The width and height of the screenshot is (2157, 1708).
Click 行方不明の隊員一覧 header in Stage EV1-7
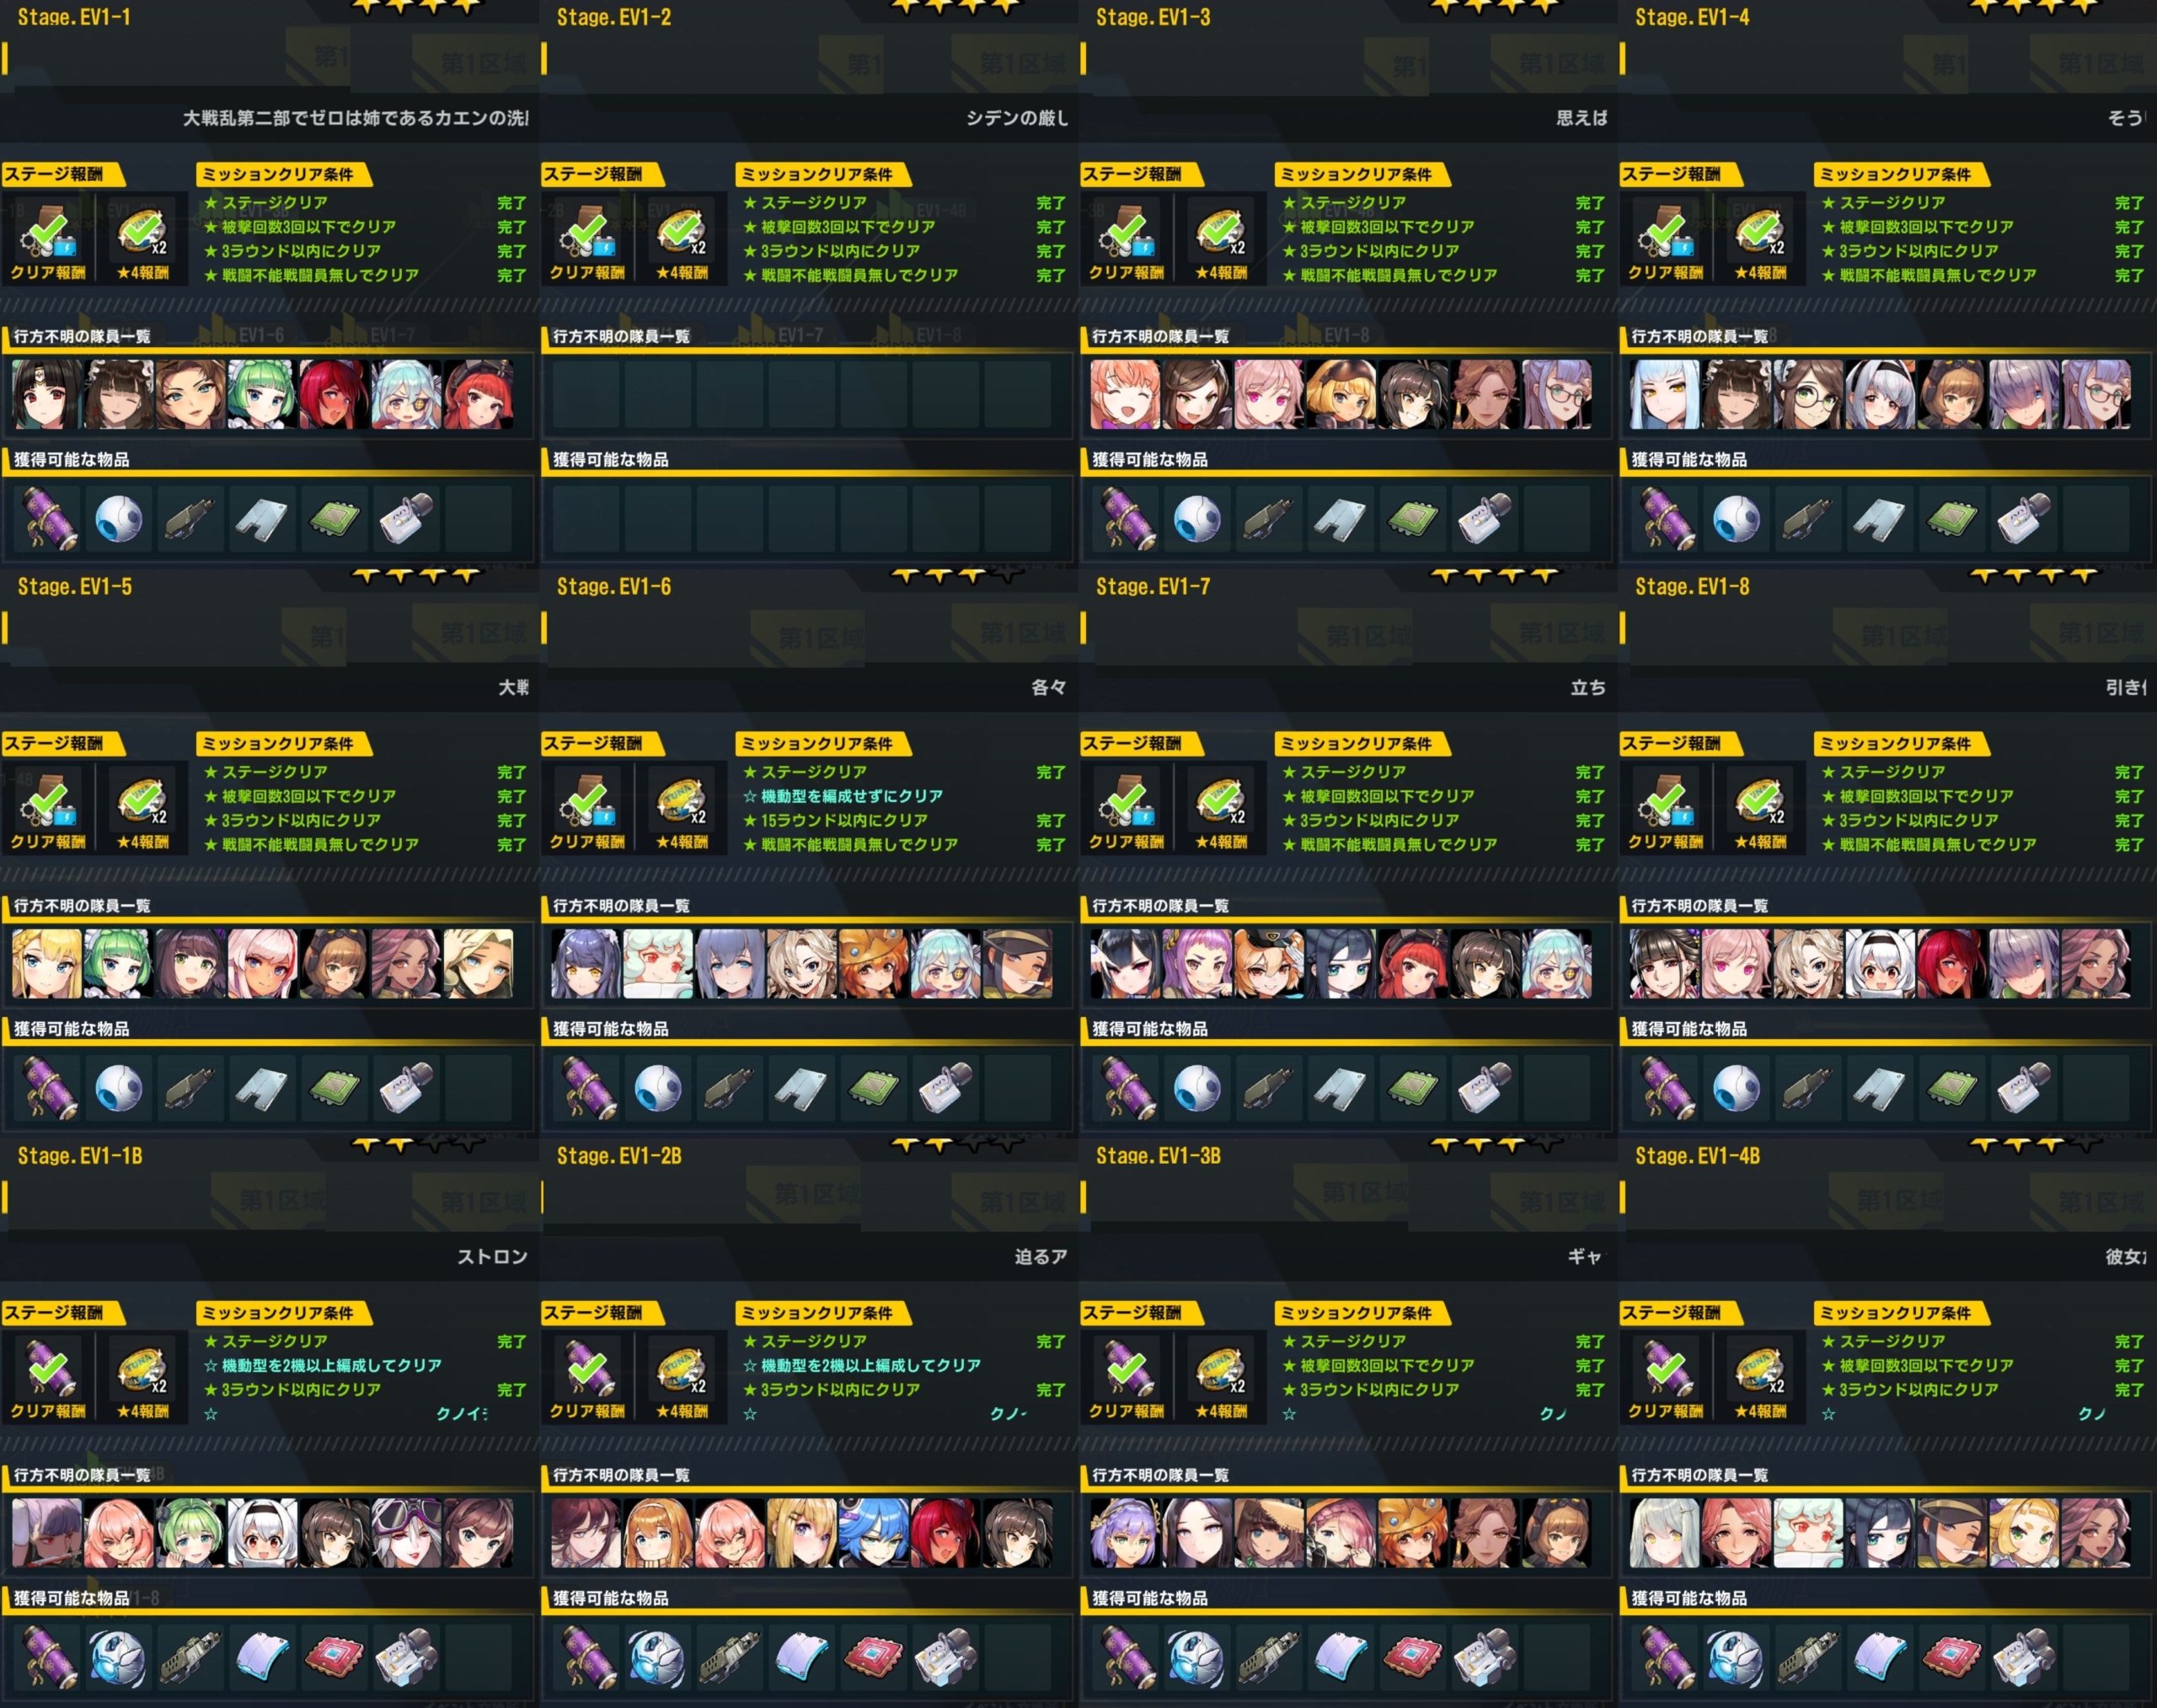tap(1160, 906)
